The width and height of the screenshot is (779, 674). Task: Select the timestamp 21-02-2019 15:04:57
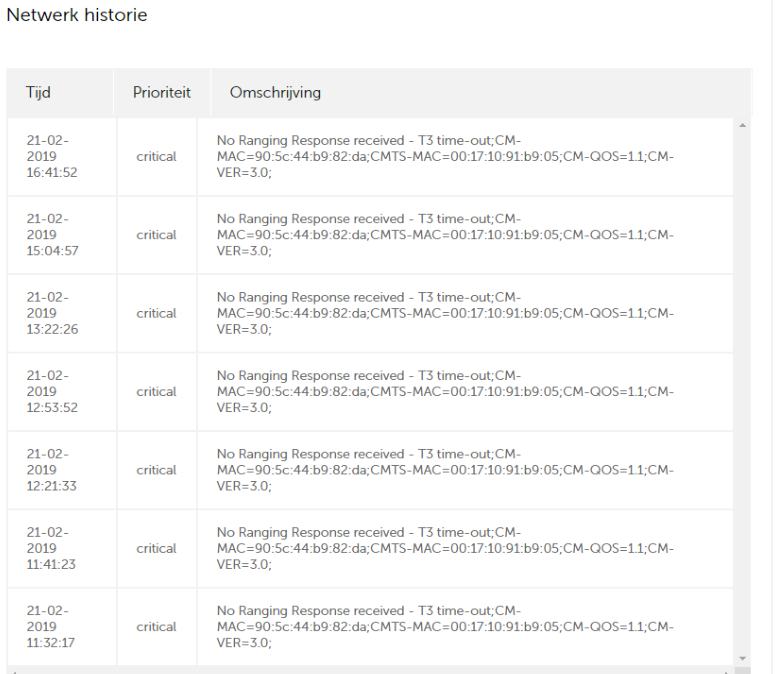coord(52,235)
